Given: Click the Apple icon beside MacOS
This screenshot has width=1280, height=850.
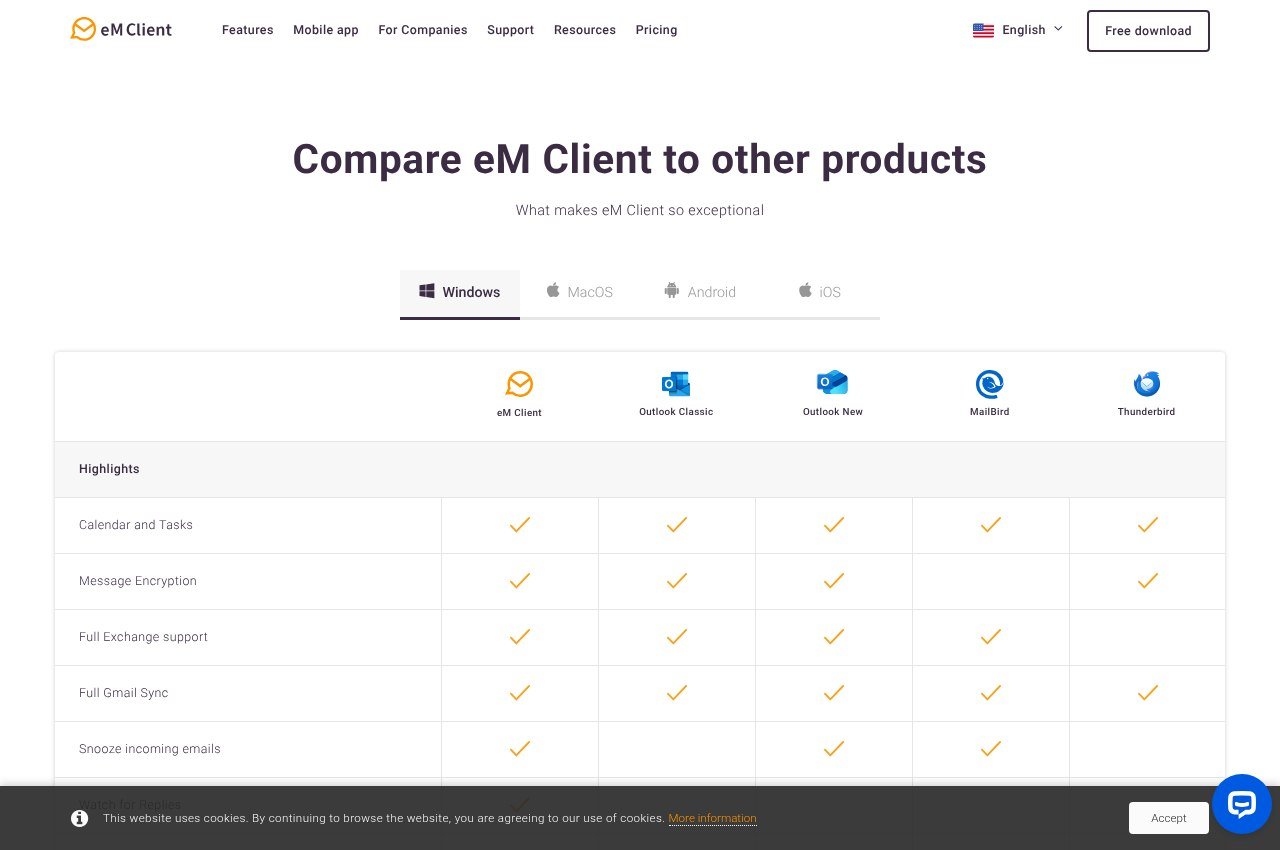Looking at the screenshot, I should (x=552, y=290).
